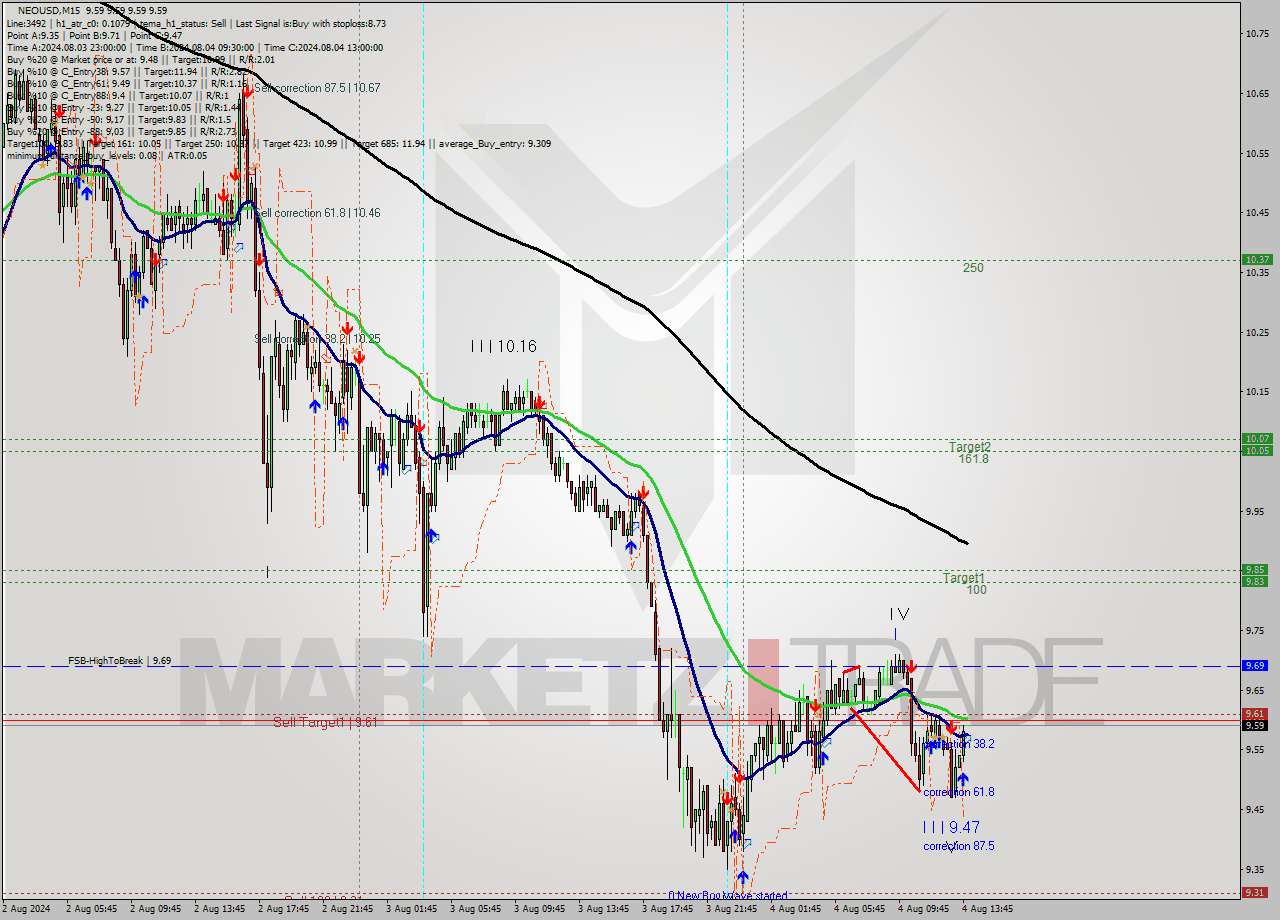Click the 10.25 price axis label
This screenshot has width=1280, height=920.
point(1257,332)
